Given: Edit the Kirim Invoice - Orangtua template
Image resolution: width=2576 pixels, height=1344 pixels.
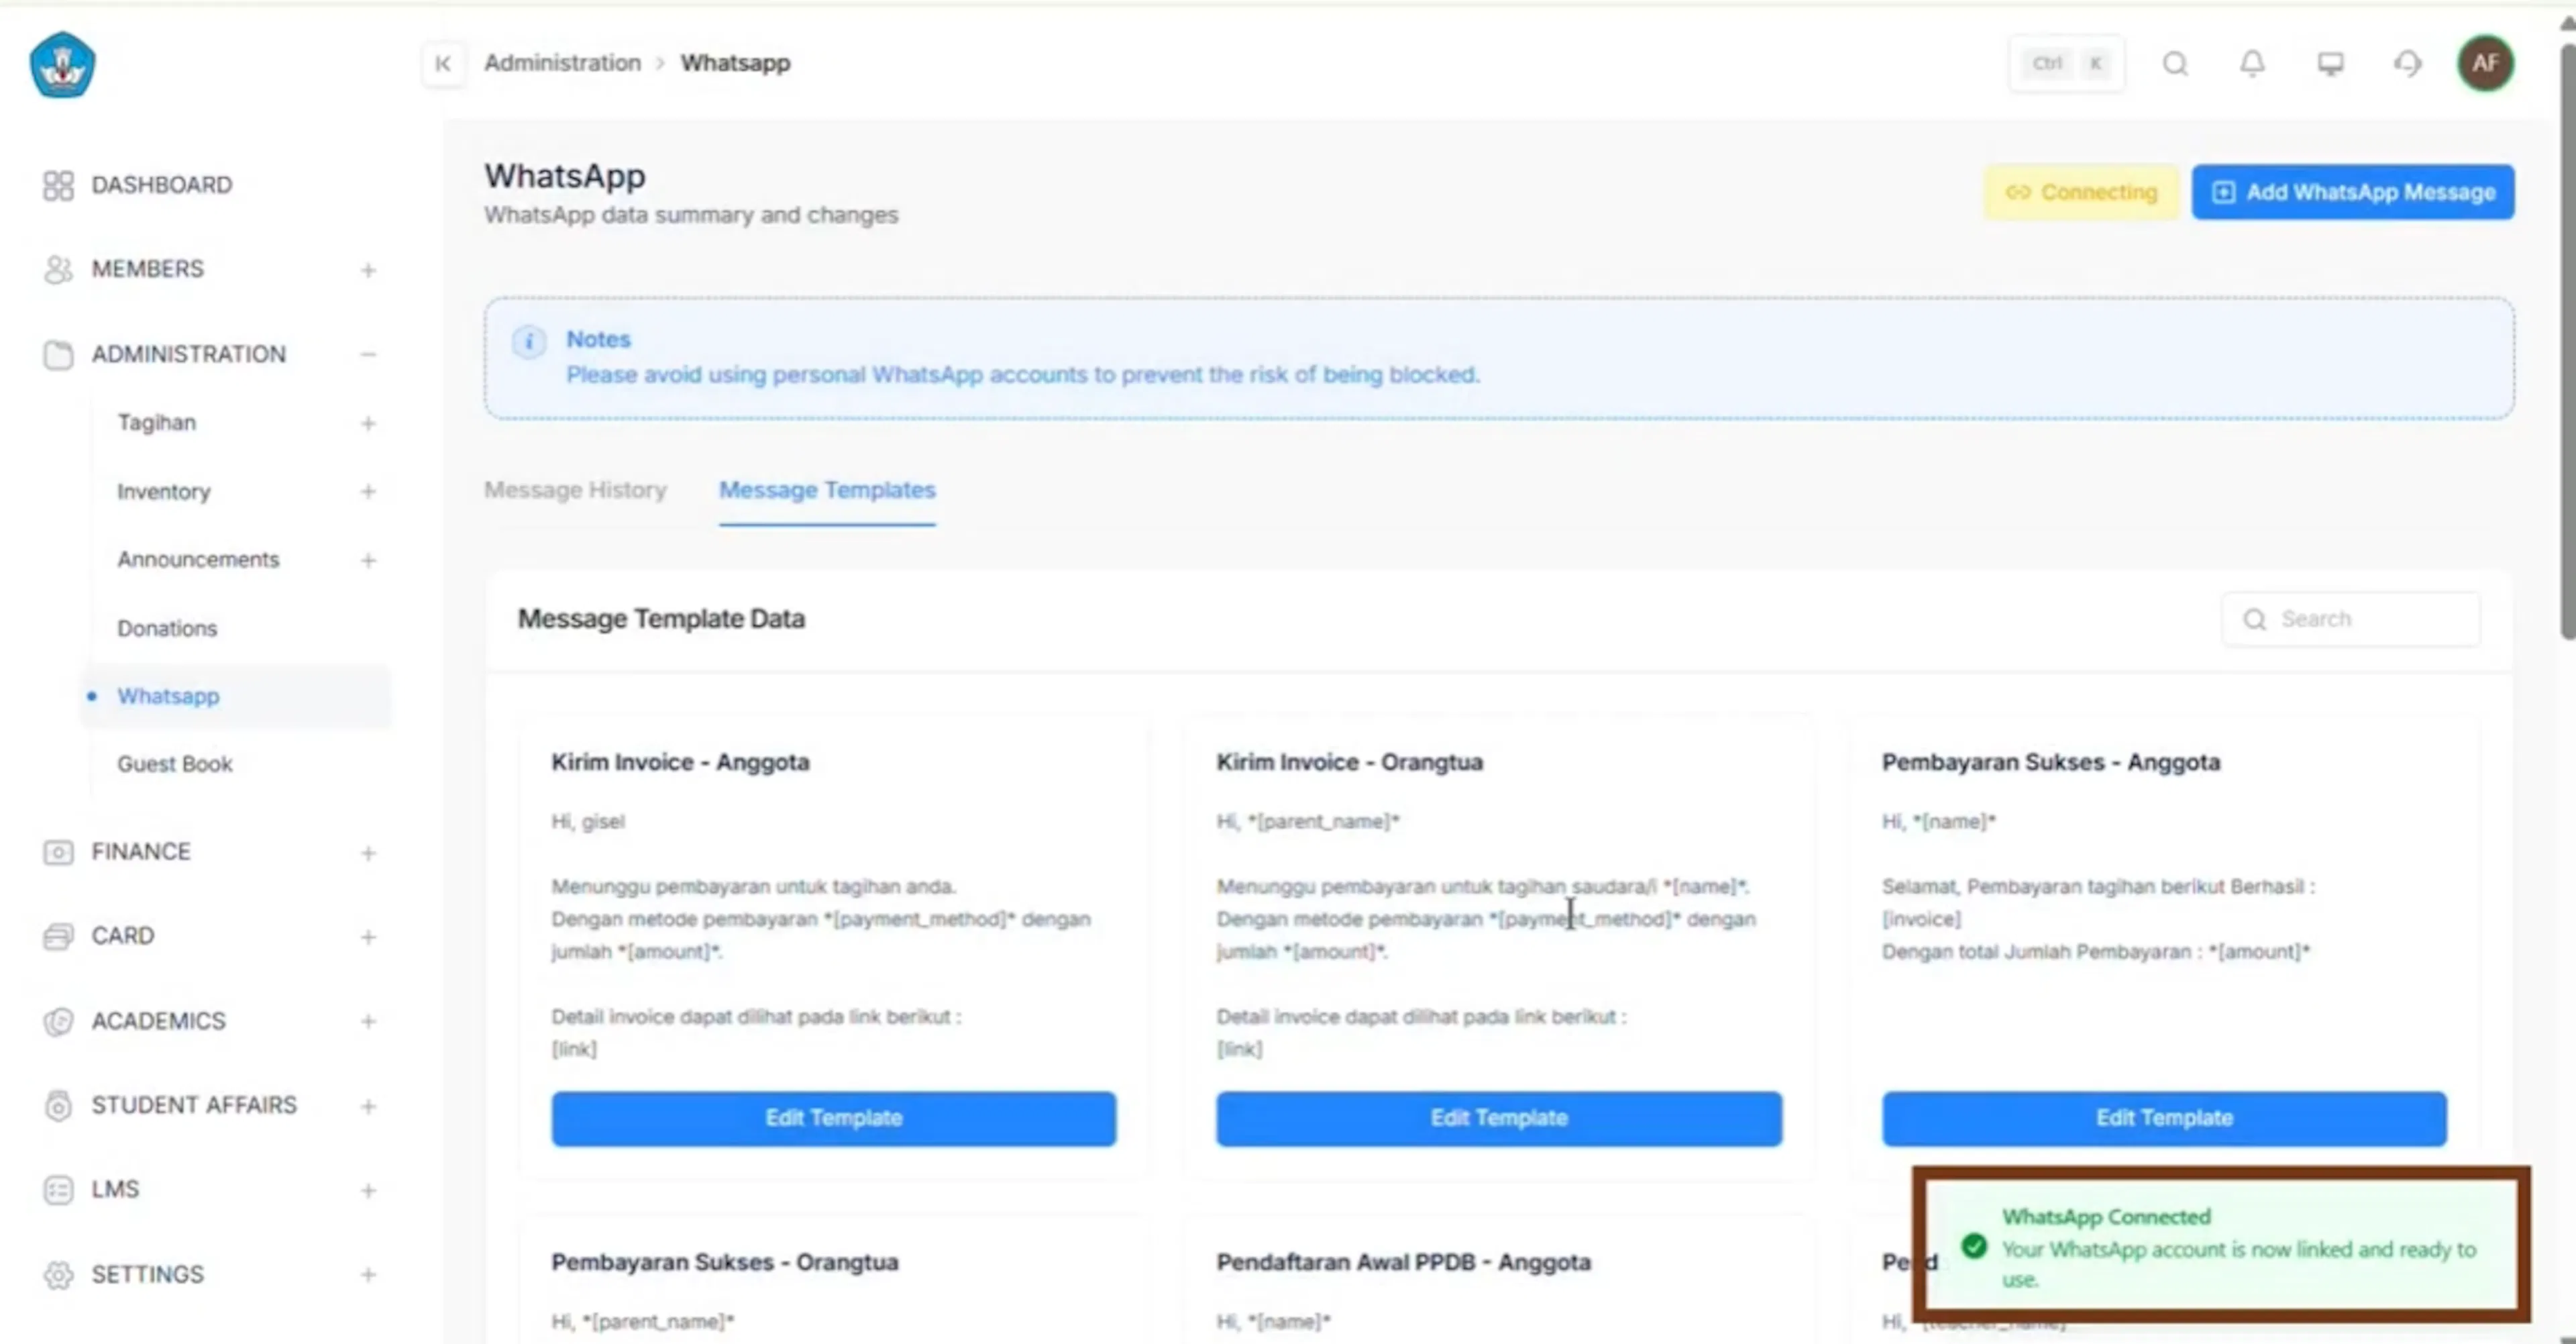Looking at the screenshot, I should coord(1499,1118).
